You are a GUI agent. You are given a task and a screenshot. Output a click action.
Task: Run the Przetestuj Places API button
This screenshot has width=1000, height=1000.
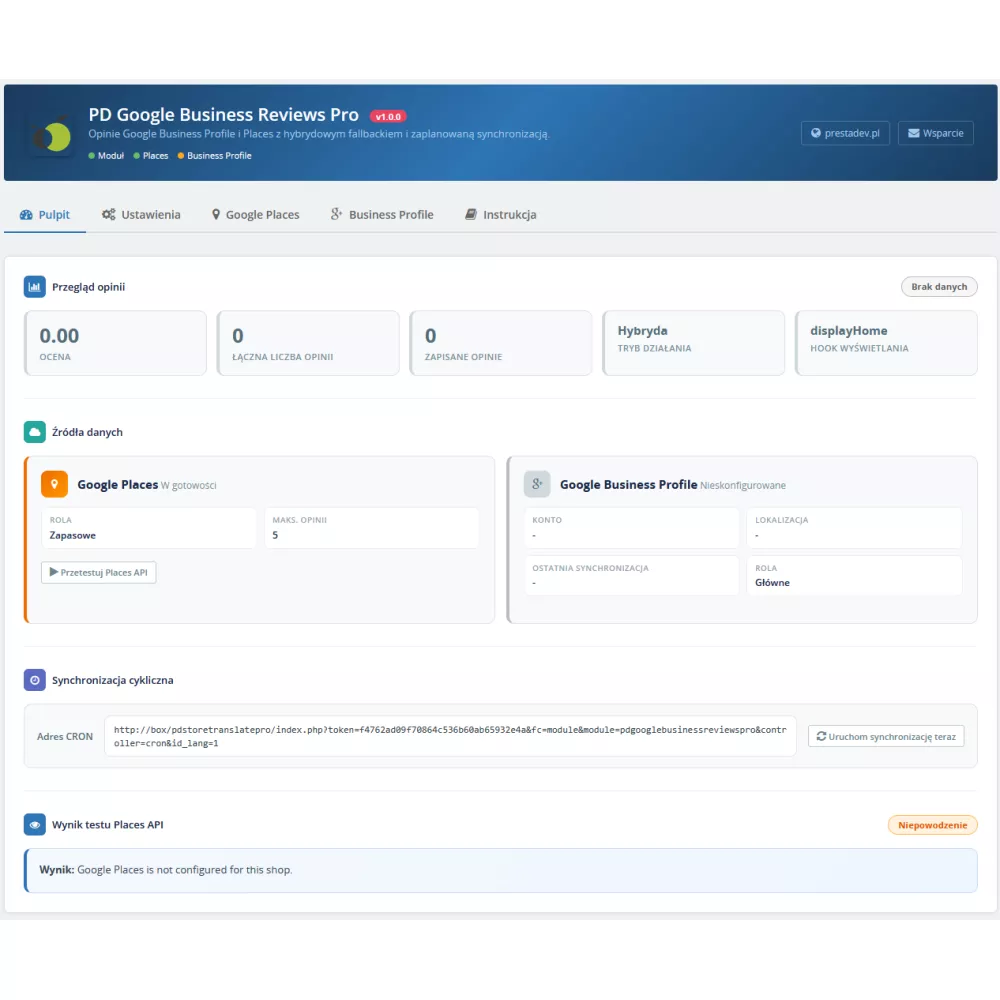(x=98, y=573)
